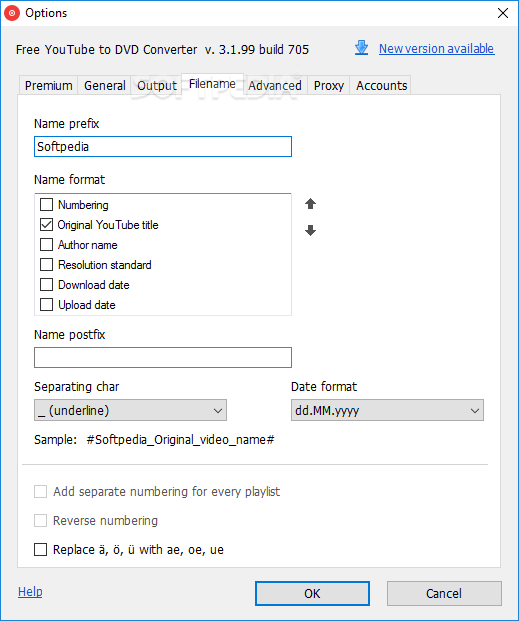Image resolution: width=519 pixels, height=621 pixels.
Task: Check the Download date option
Action: click(x=46, y=285)
